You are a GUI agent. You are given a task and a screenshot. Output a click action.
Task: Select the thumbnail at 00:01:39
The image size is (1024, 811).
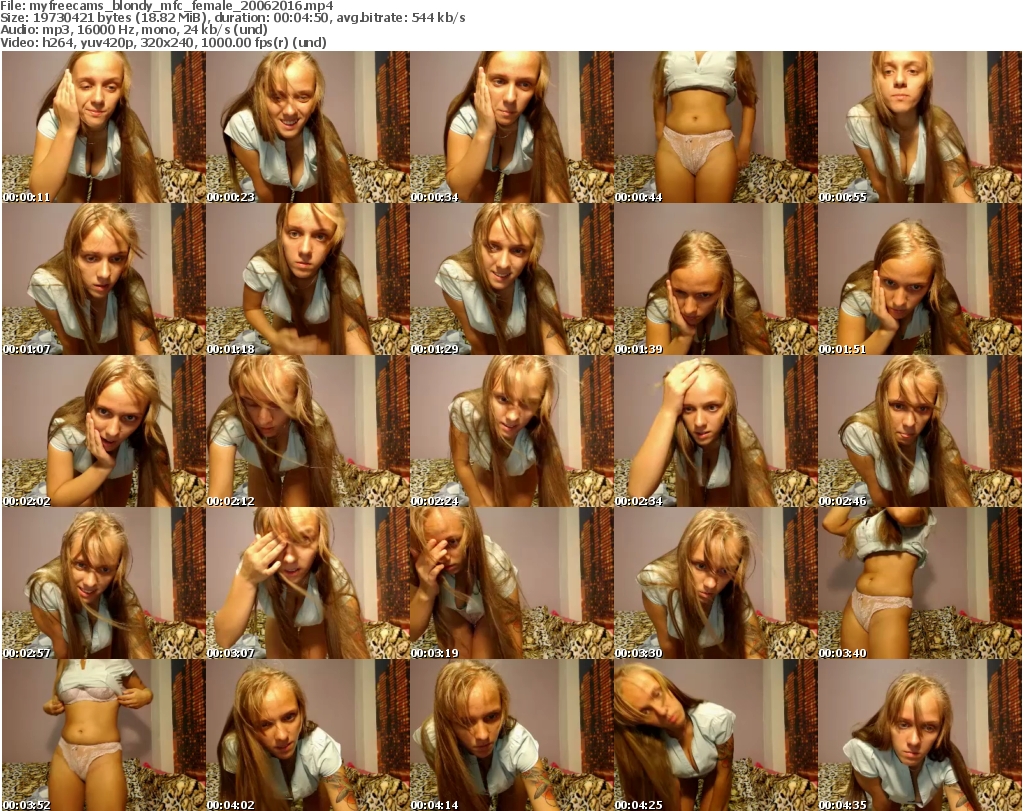click(x=715, y=279)
